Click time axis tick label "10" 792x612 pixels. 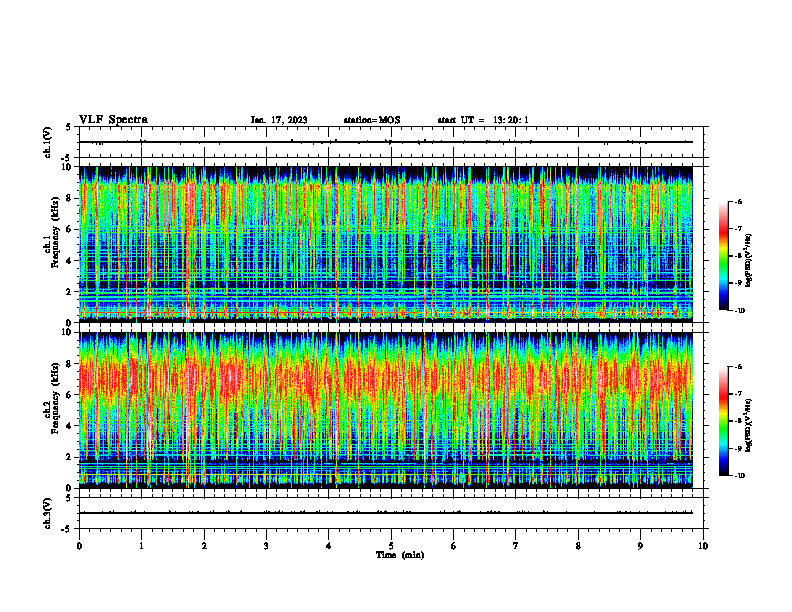703,546
